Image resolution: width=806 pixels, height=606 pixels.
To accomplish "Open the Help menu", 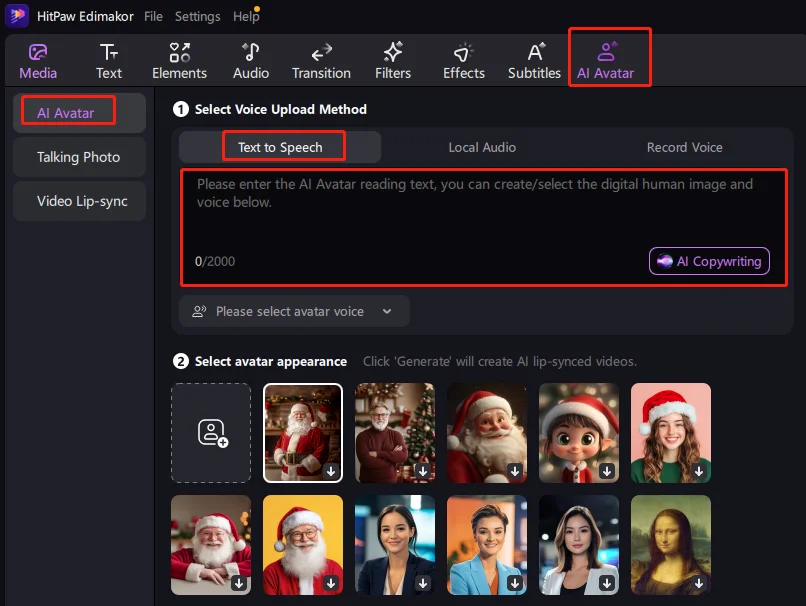I will pyautogui.click(x=245, y=17).
